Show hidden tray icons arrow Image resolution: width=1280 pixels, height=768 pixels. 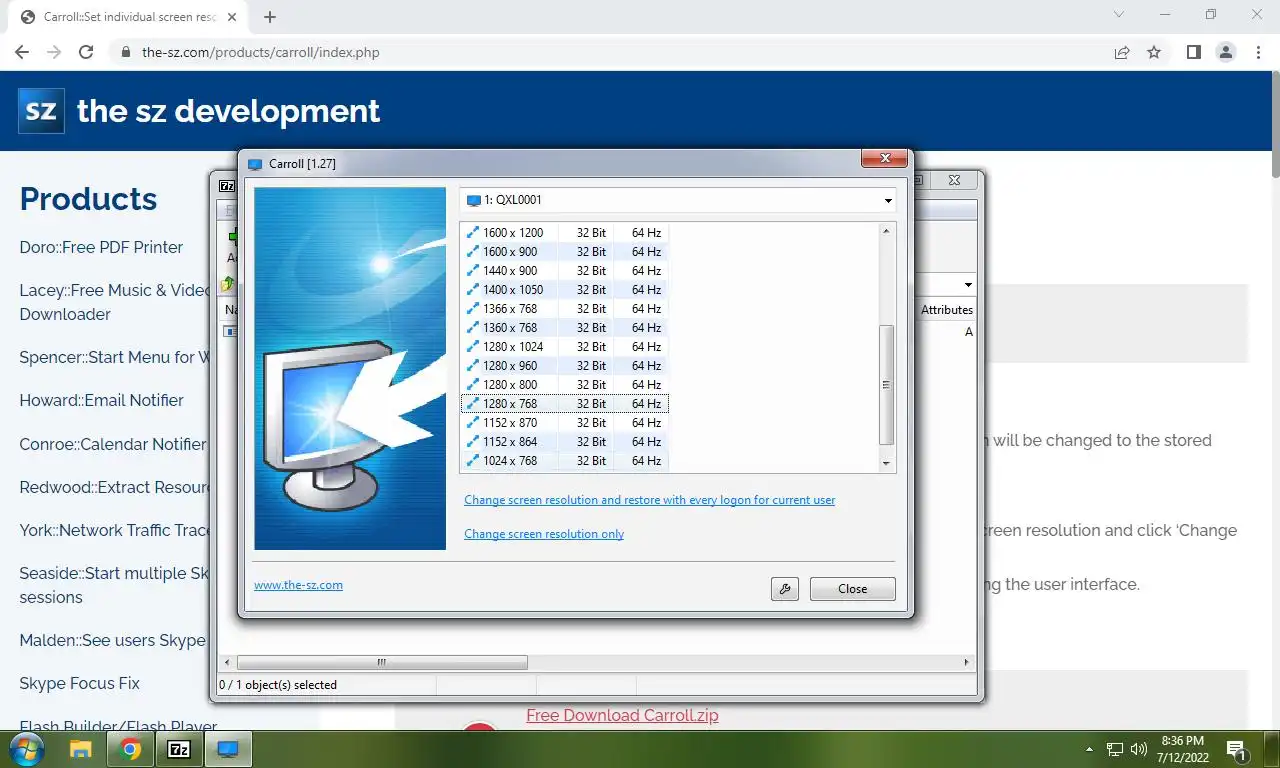pos(1089,749)
